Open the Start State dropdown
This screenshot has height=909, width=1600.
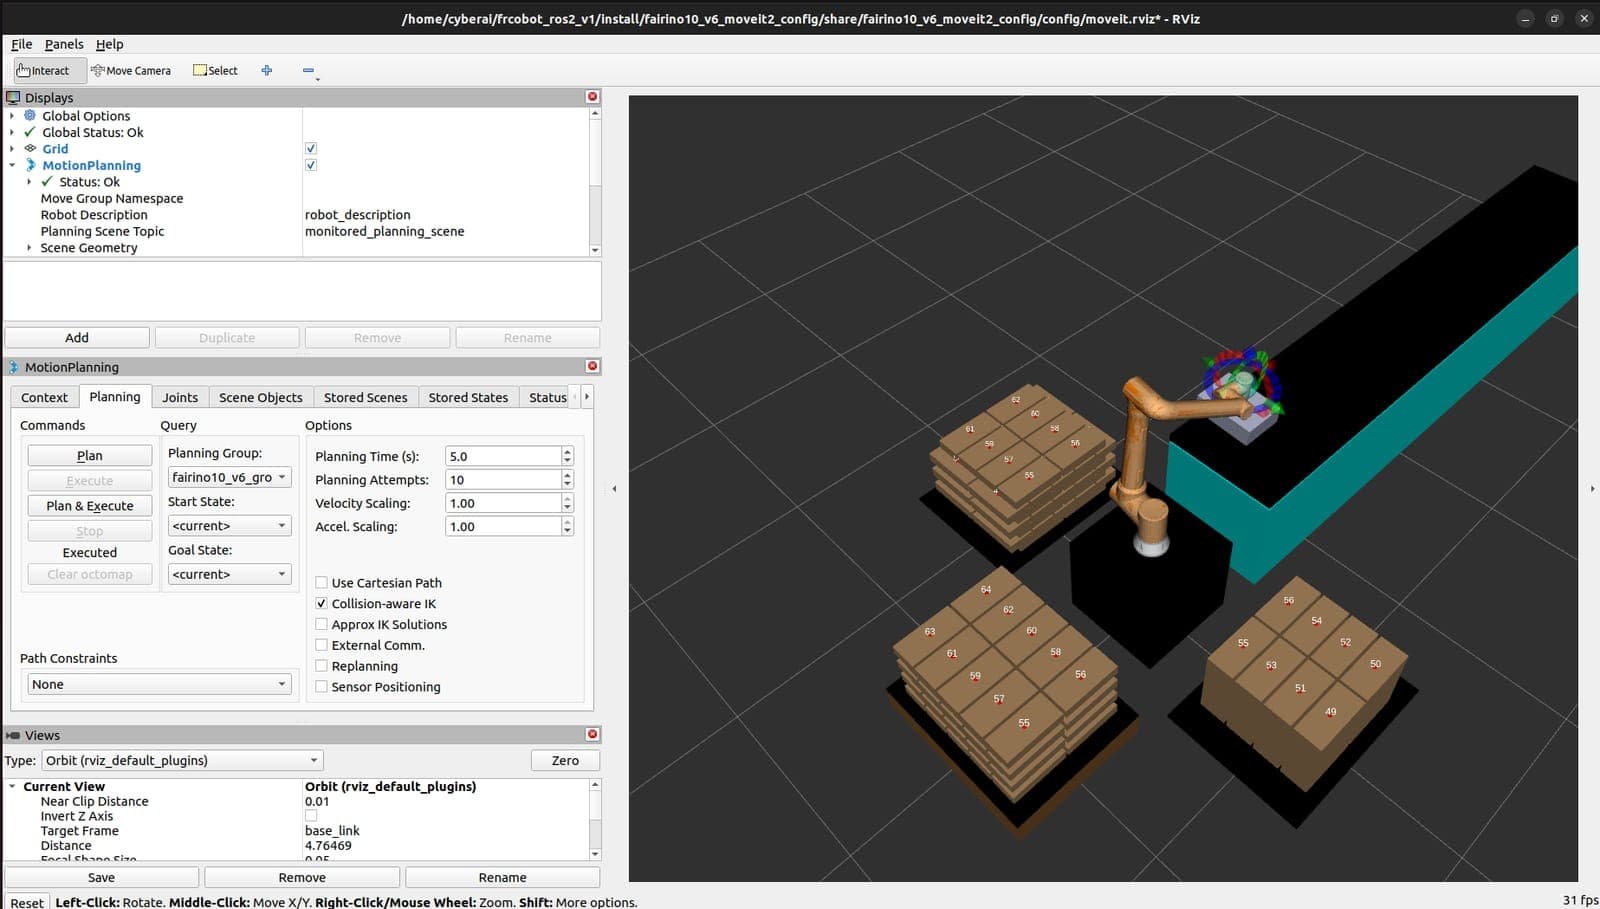(x=229, y=525)
